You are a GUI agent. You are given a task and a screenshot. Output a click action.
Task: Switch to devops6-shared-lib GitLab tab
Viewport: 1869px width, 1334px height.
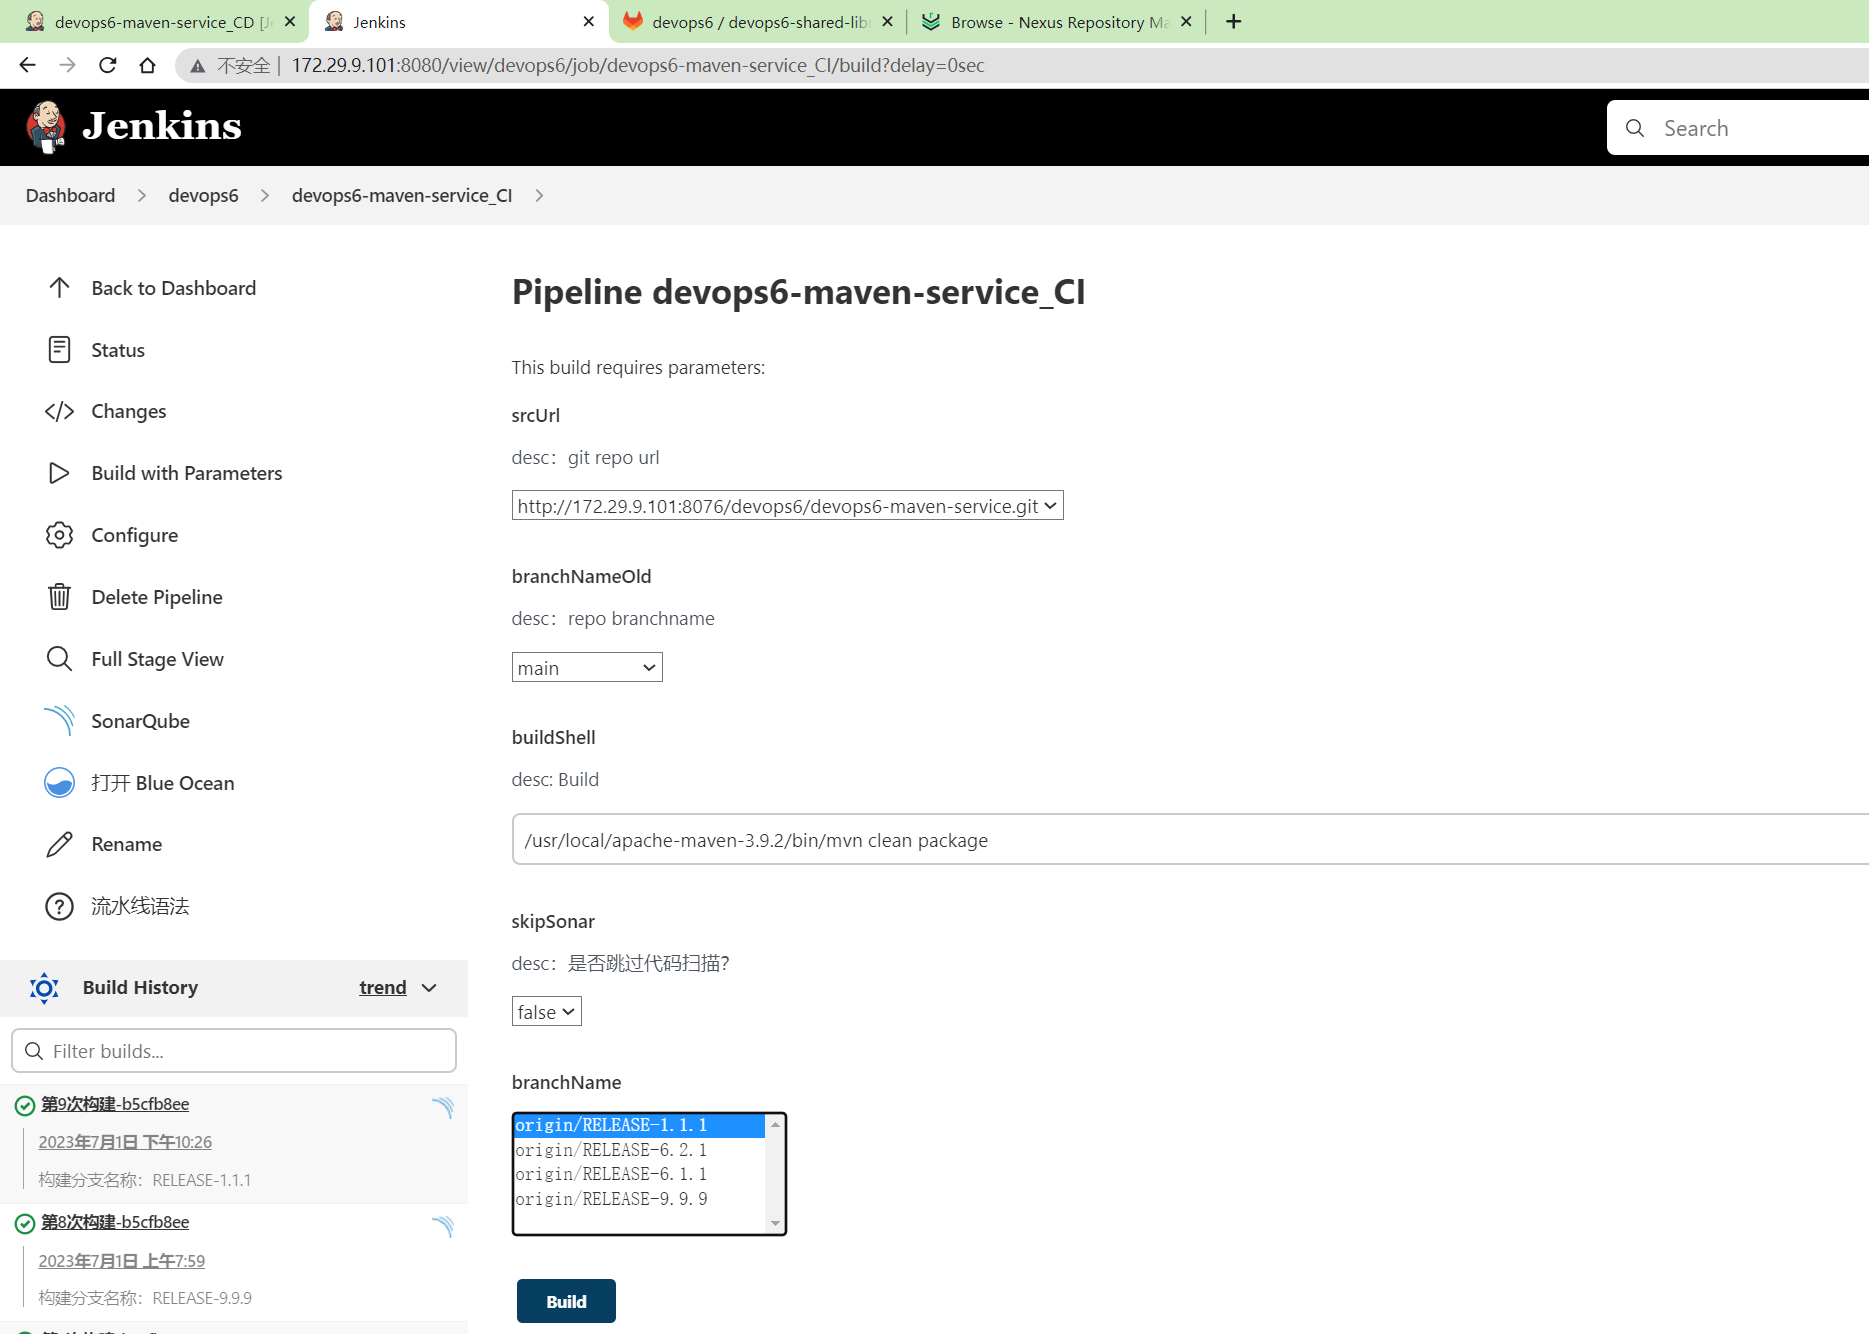760,22
